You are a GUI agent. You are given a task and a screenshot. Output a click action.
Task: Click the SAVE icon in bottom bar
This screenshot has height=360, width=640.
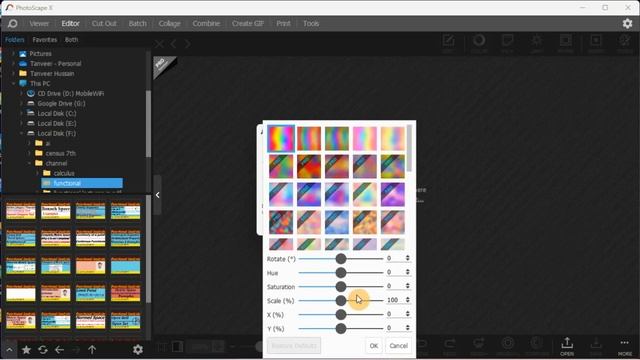(596, 346)
